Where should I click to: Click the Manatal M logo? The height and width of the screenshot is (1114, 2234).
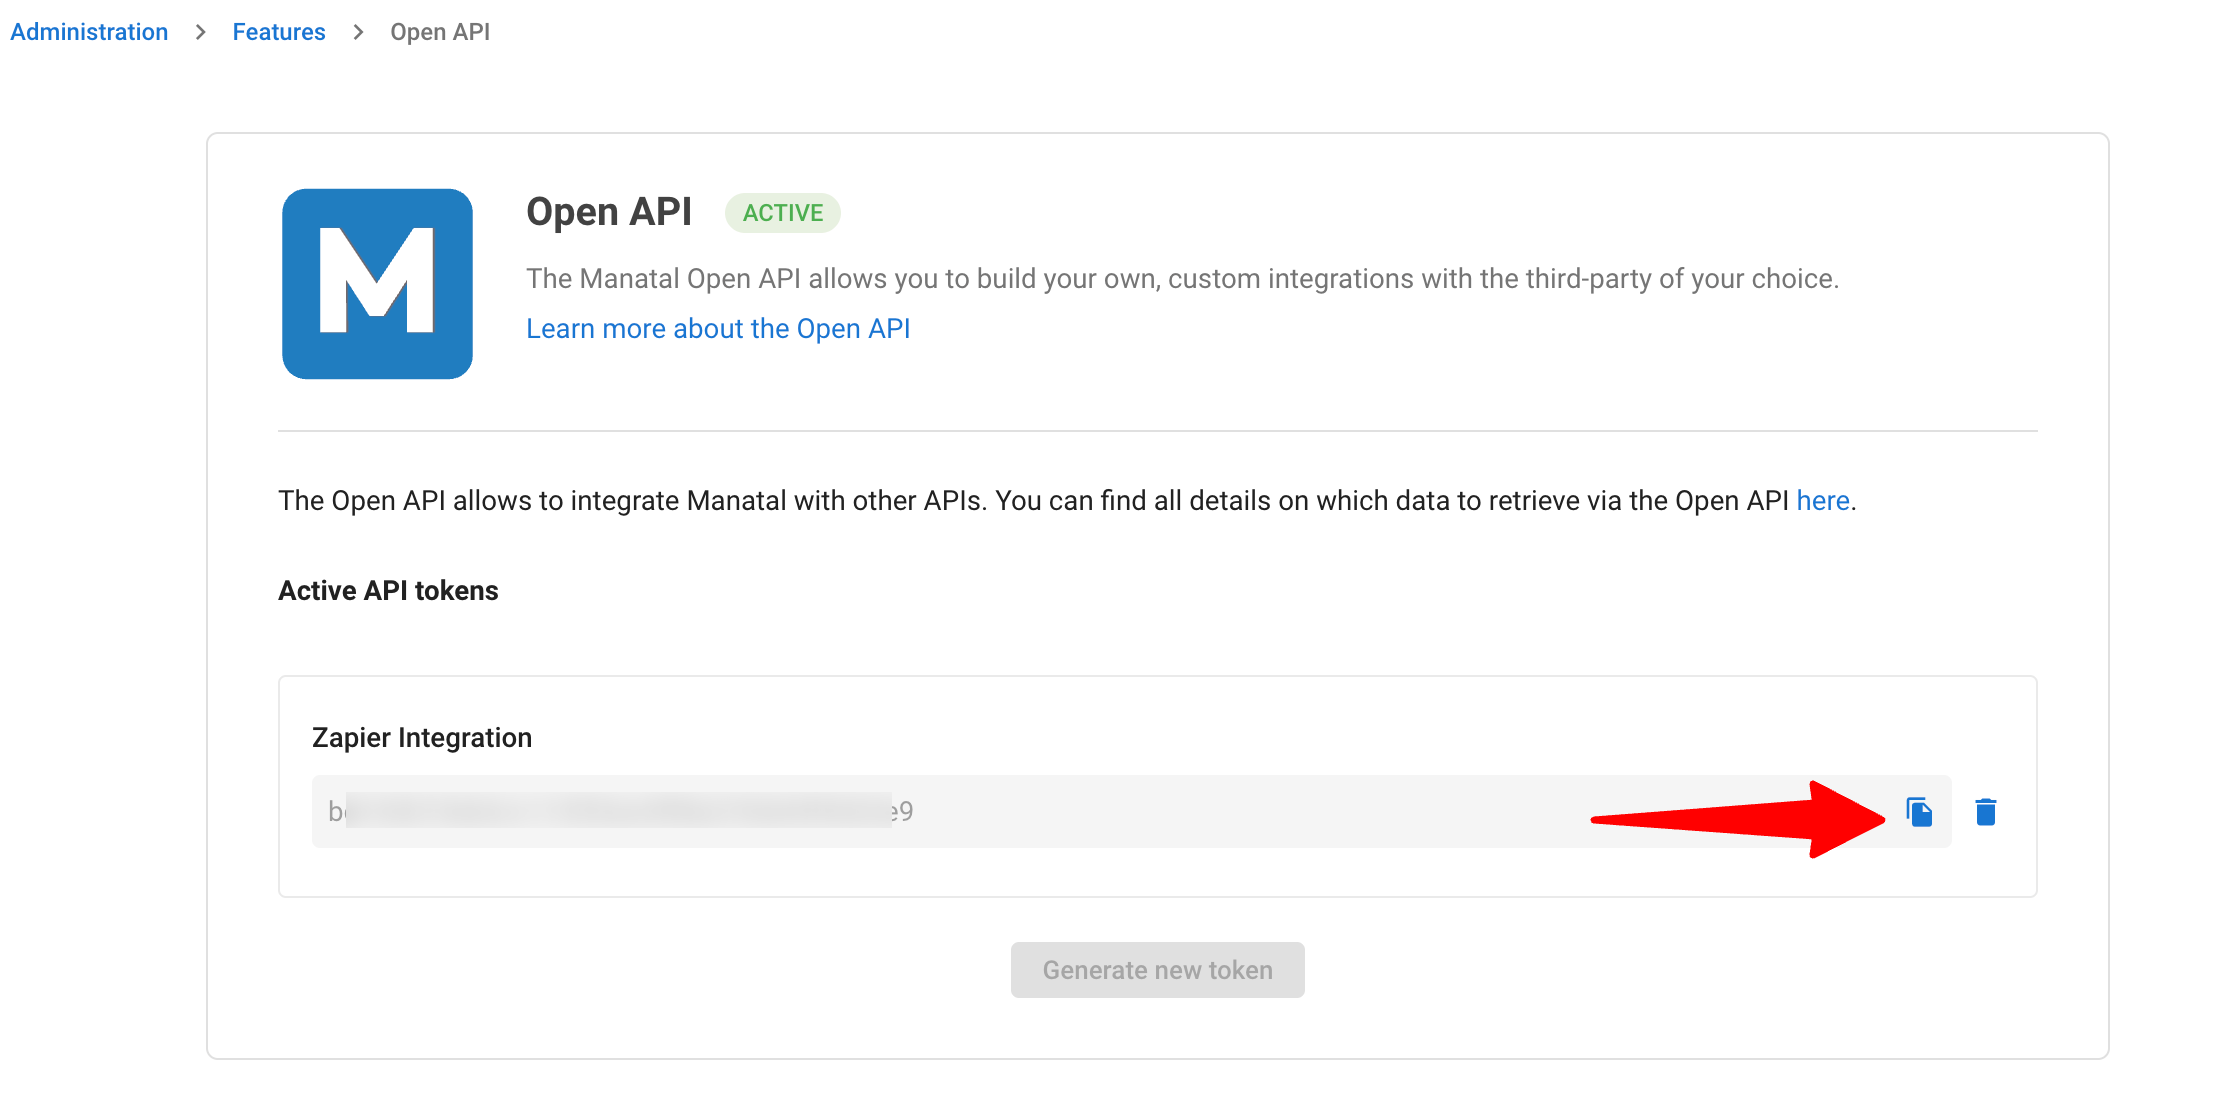coord(377,284)
